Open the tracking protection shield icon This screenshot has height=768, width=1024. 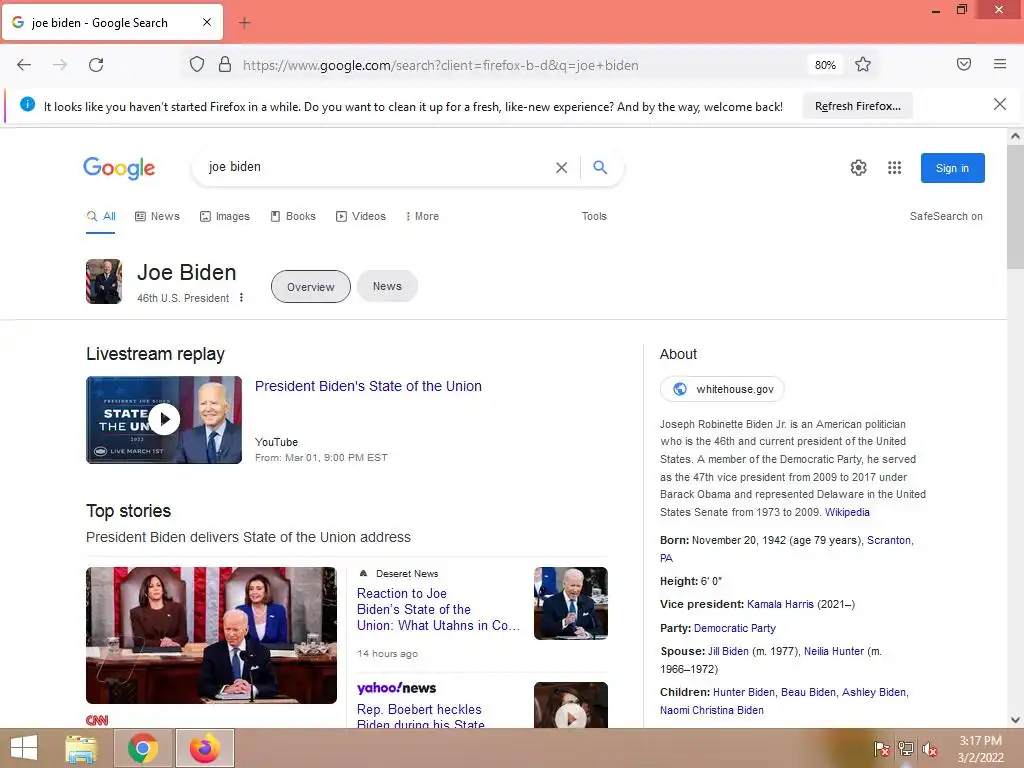pyautogui.click(x=197, y=65)
